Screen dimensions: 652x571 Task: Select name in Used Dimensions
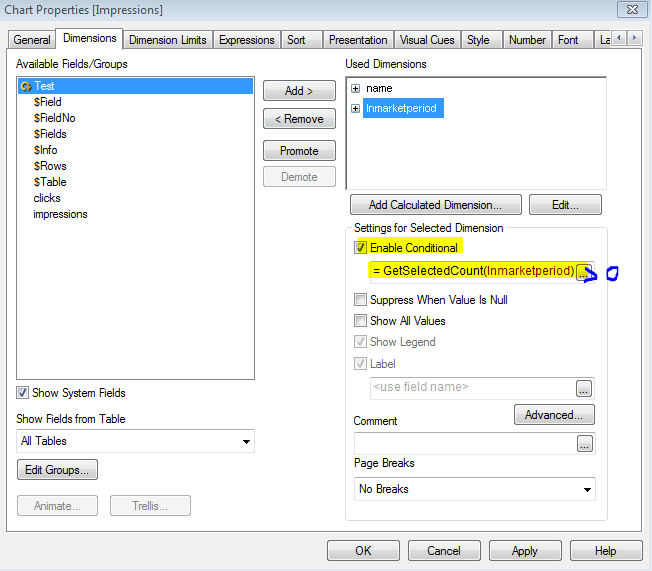click(x=379, y=89)
